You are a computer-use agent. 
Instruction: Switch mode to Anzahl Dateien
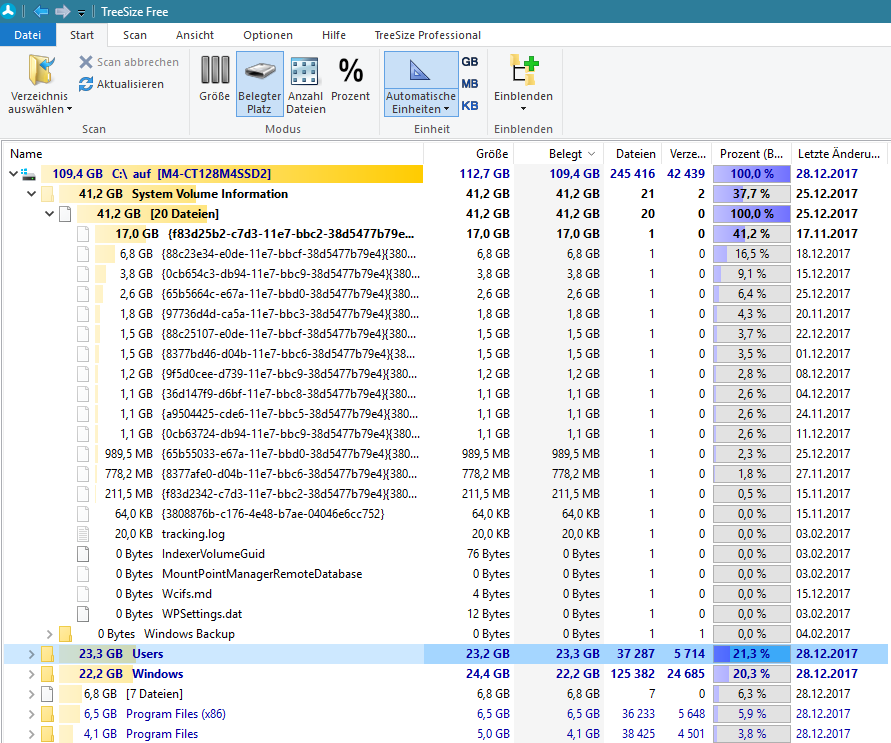306,84
